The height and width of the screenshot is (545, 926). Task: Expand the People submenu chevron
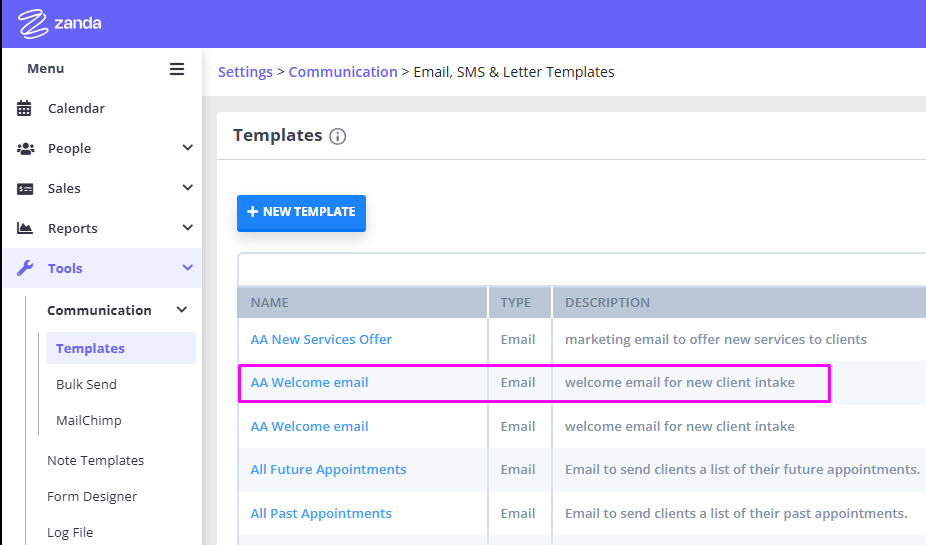pos(187,148)
